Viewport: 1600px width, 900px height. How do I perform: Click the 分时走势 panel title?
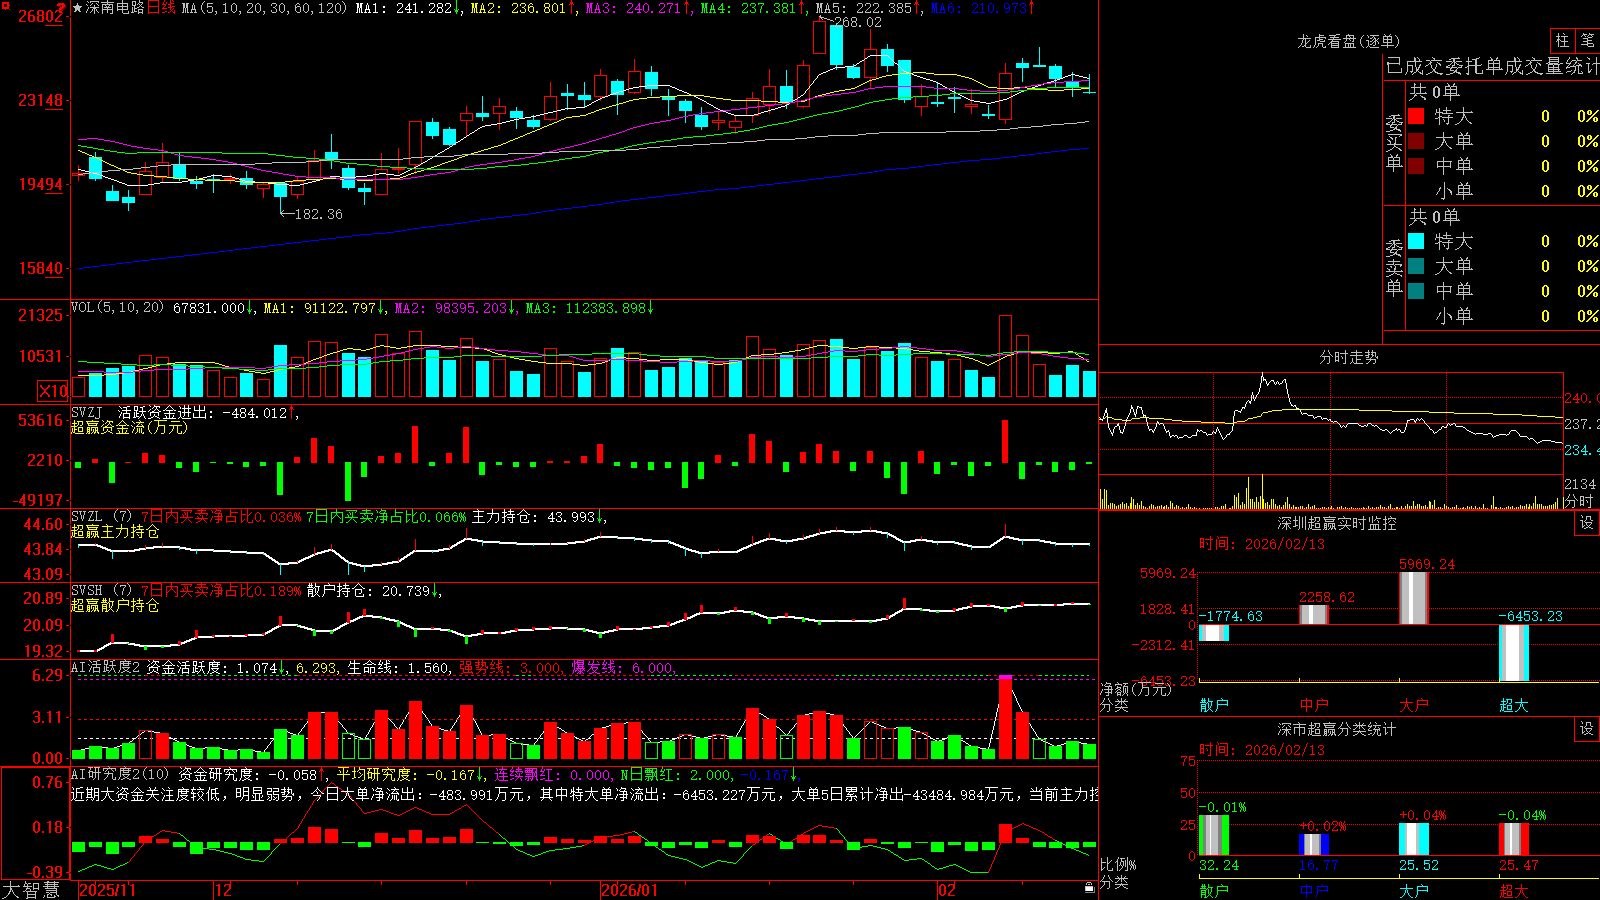pos(1349,357)
